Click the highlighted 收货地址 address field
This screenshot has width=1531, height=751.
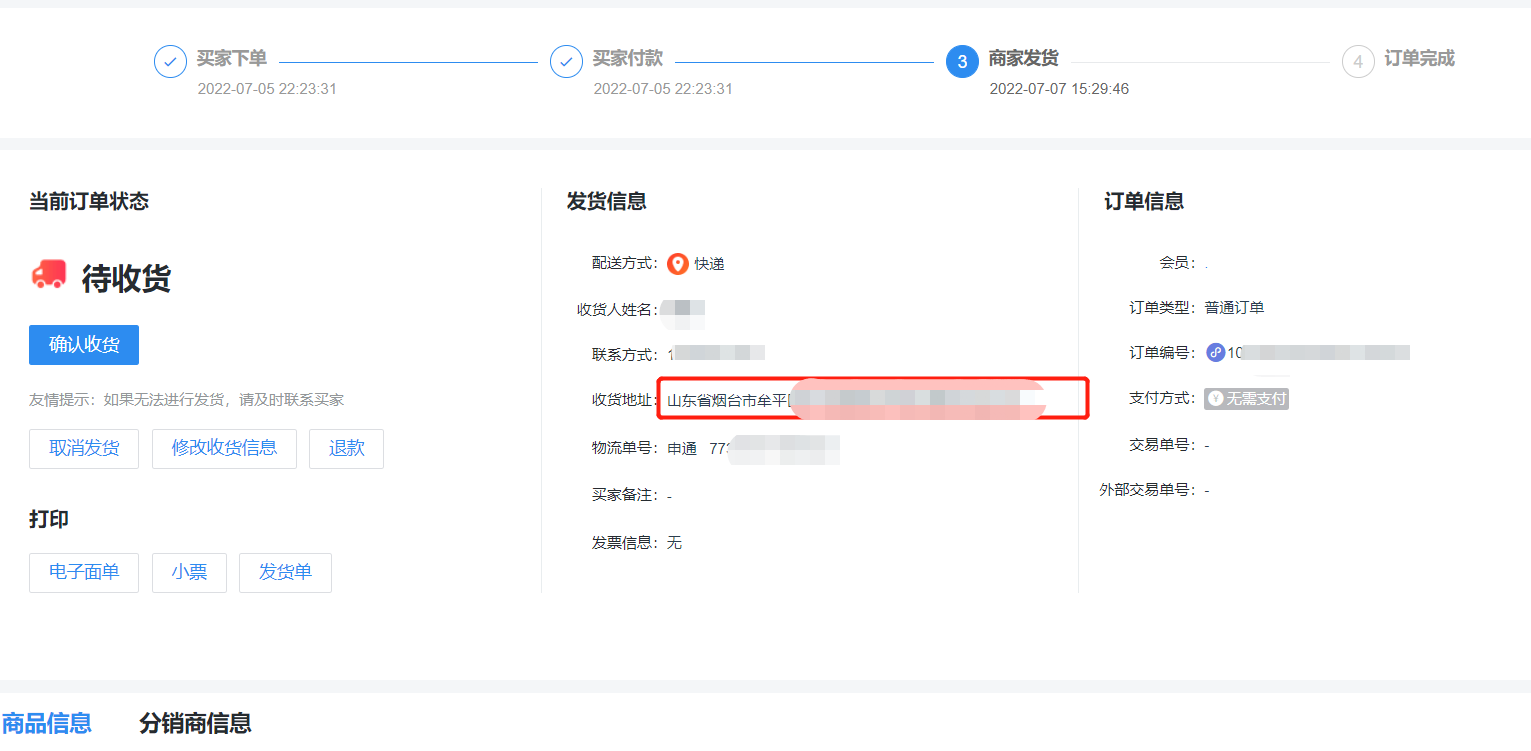pos(872,399)
